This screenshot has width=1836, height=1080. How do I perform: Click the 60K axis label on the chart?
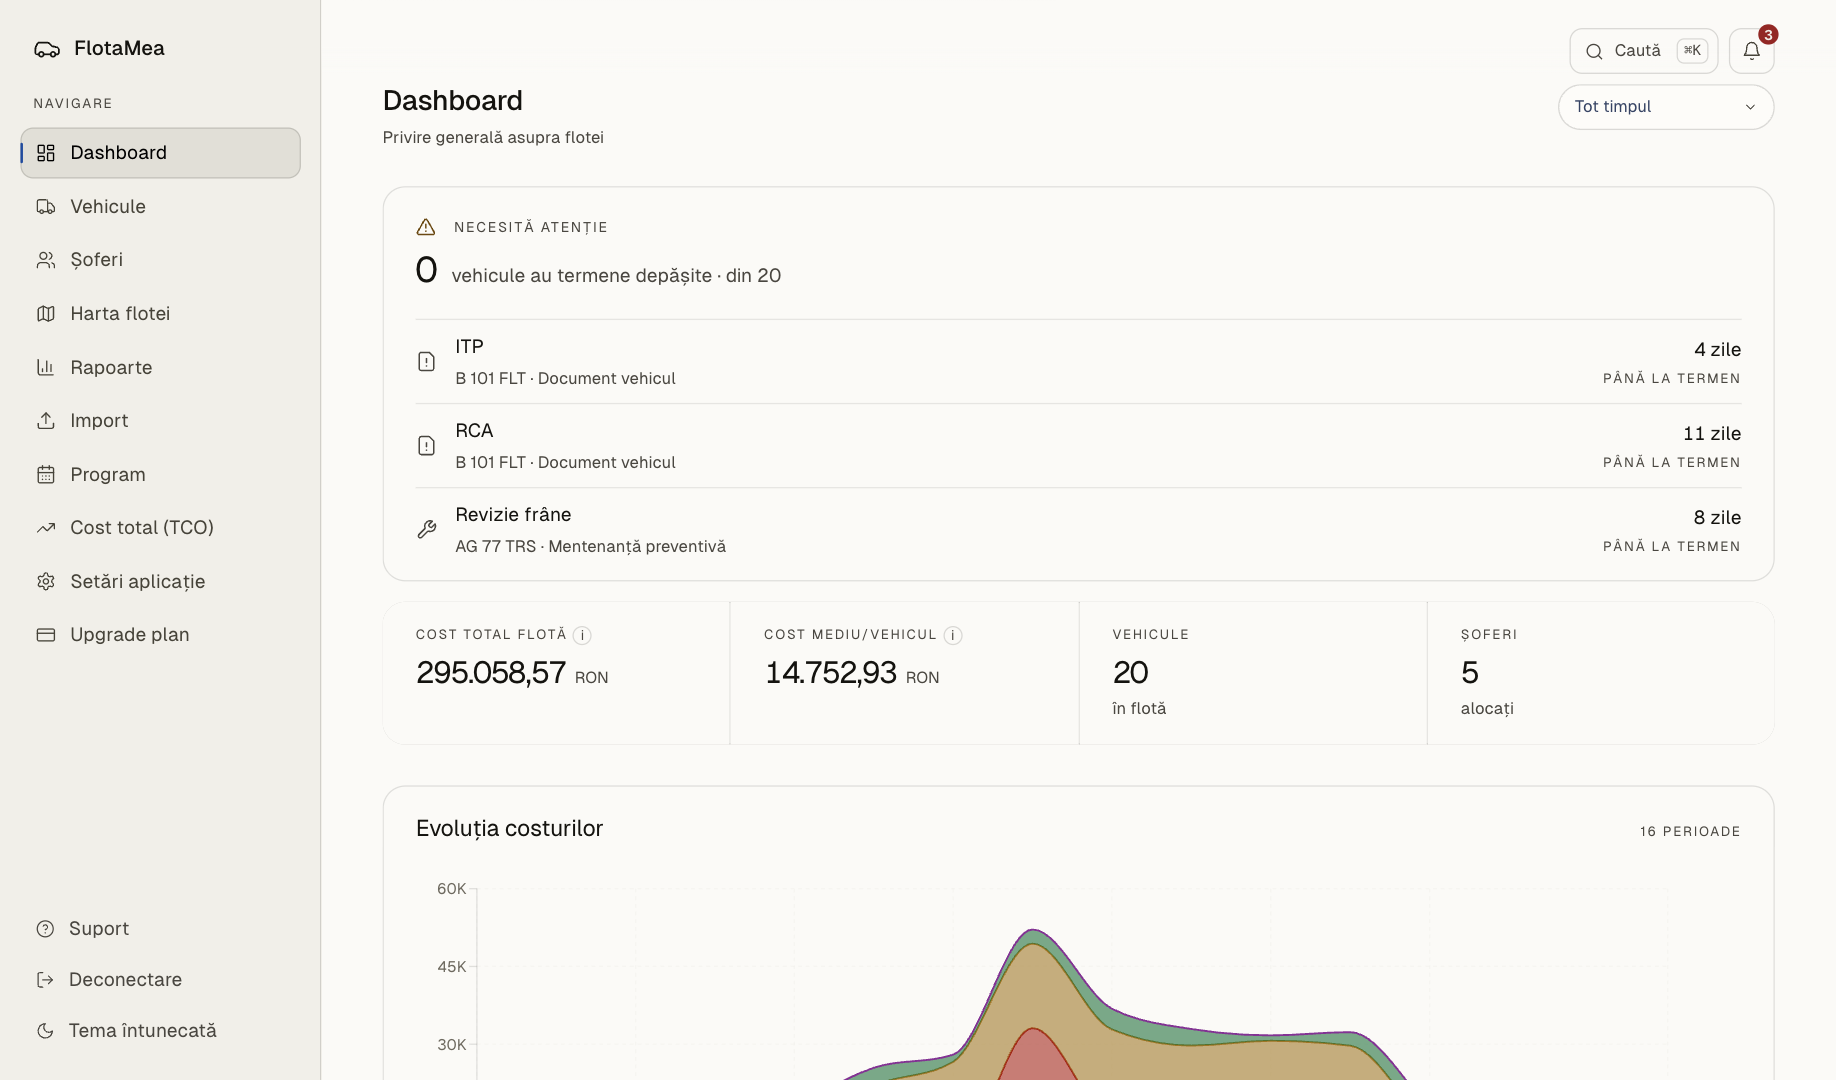pyautogui.click(x=452, y=889)
